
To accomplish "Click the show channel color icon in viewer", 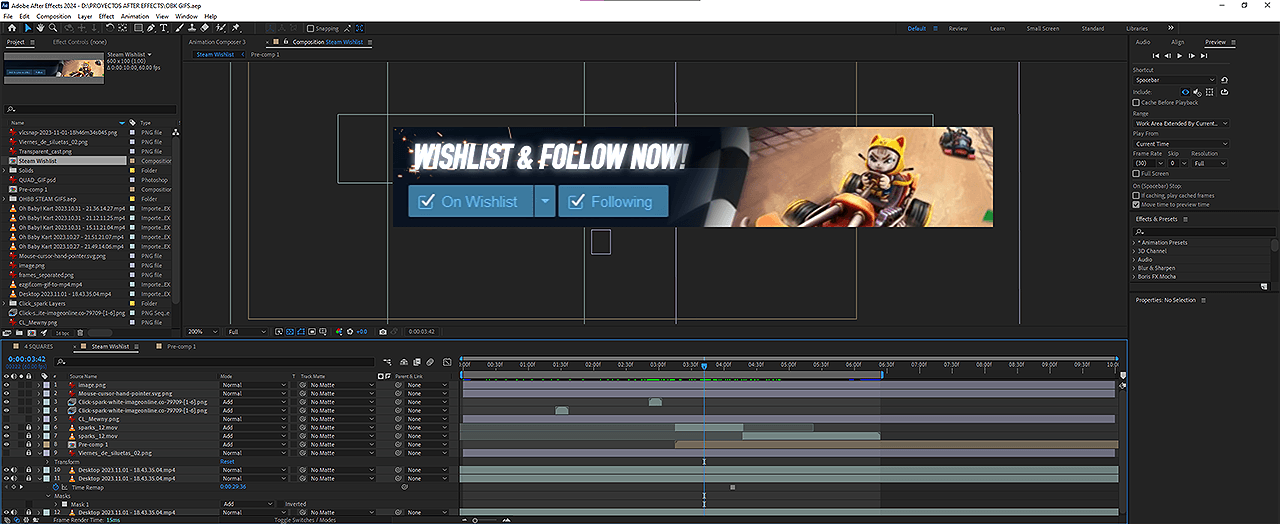I will coord(339,332).
